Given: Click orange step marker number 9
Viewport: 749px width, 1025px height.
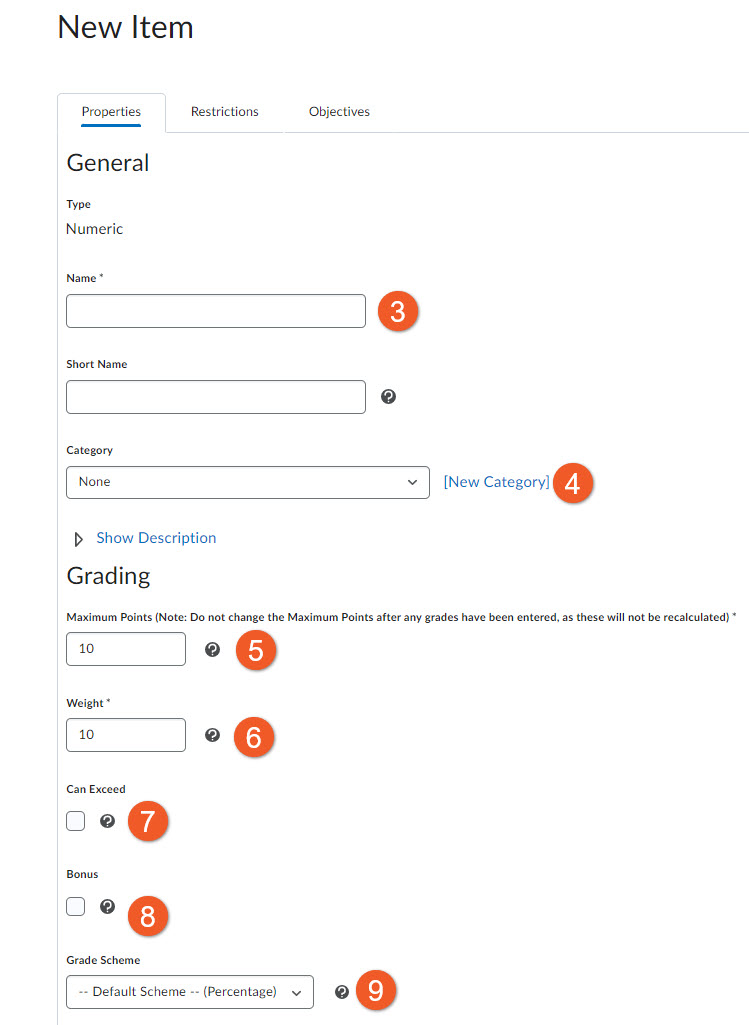Looking at the screenshot, I should pos(376,991).
